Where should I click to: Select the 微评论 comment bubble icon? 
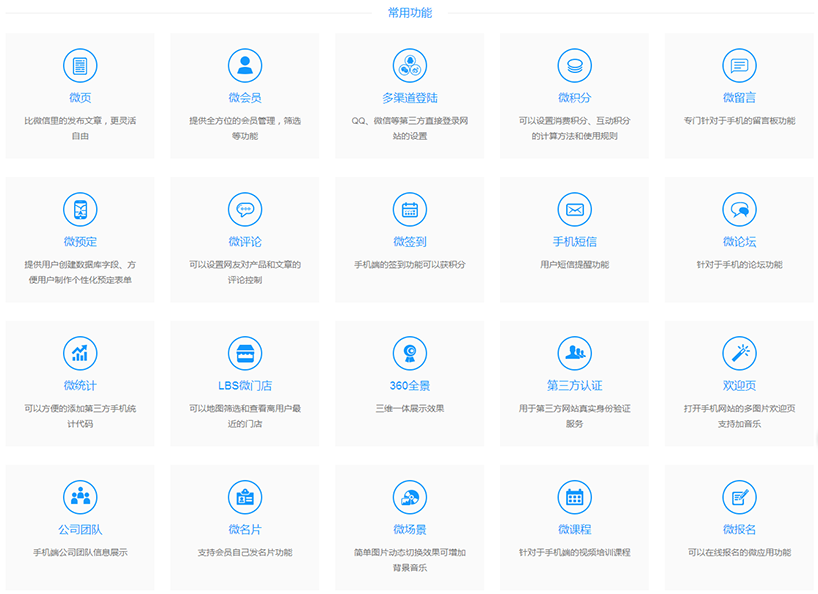pyautogui.click(x=245, y=210)
